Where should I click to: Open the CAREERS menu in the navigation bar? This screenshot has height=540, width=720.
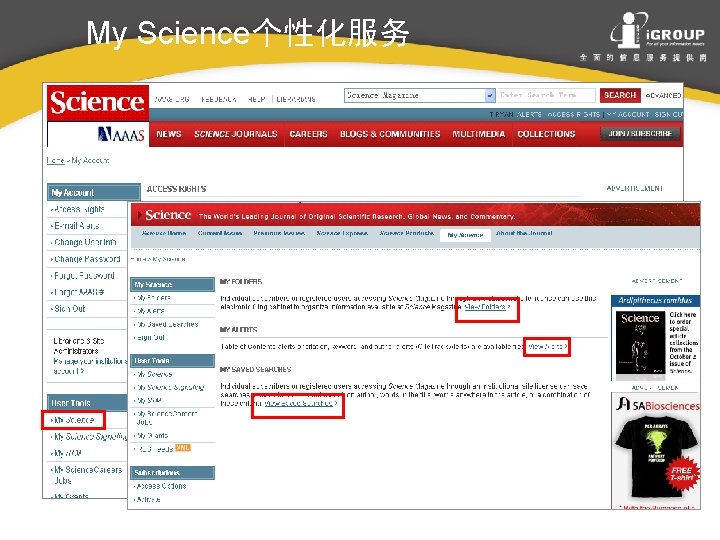(x=308, y=134)
